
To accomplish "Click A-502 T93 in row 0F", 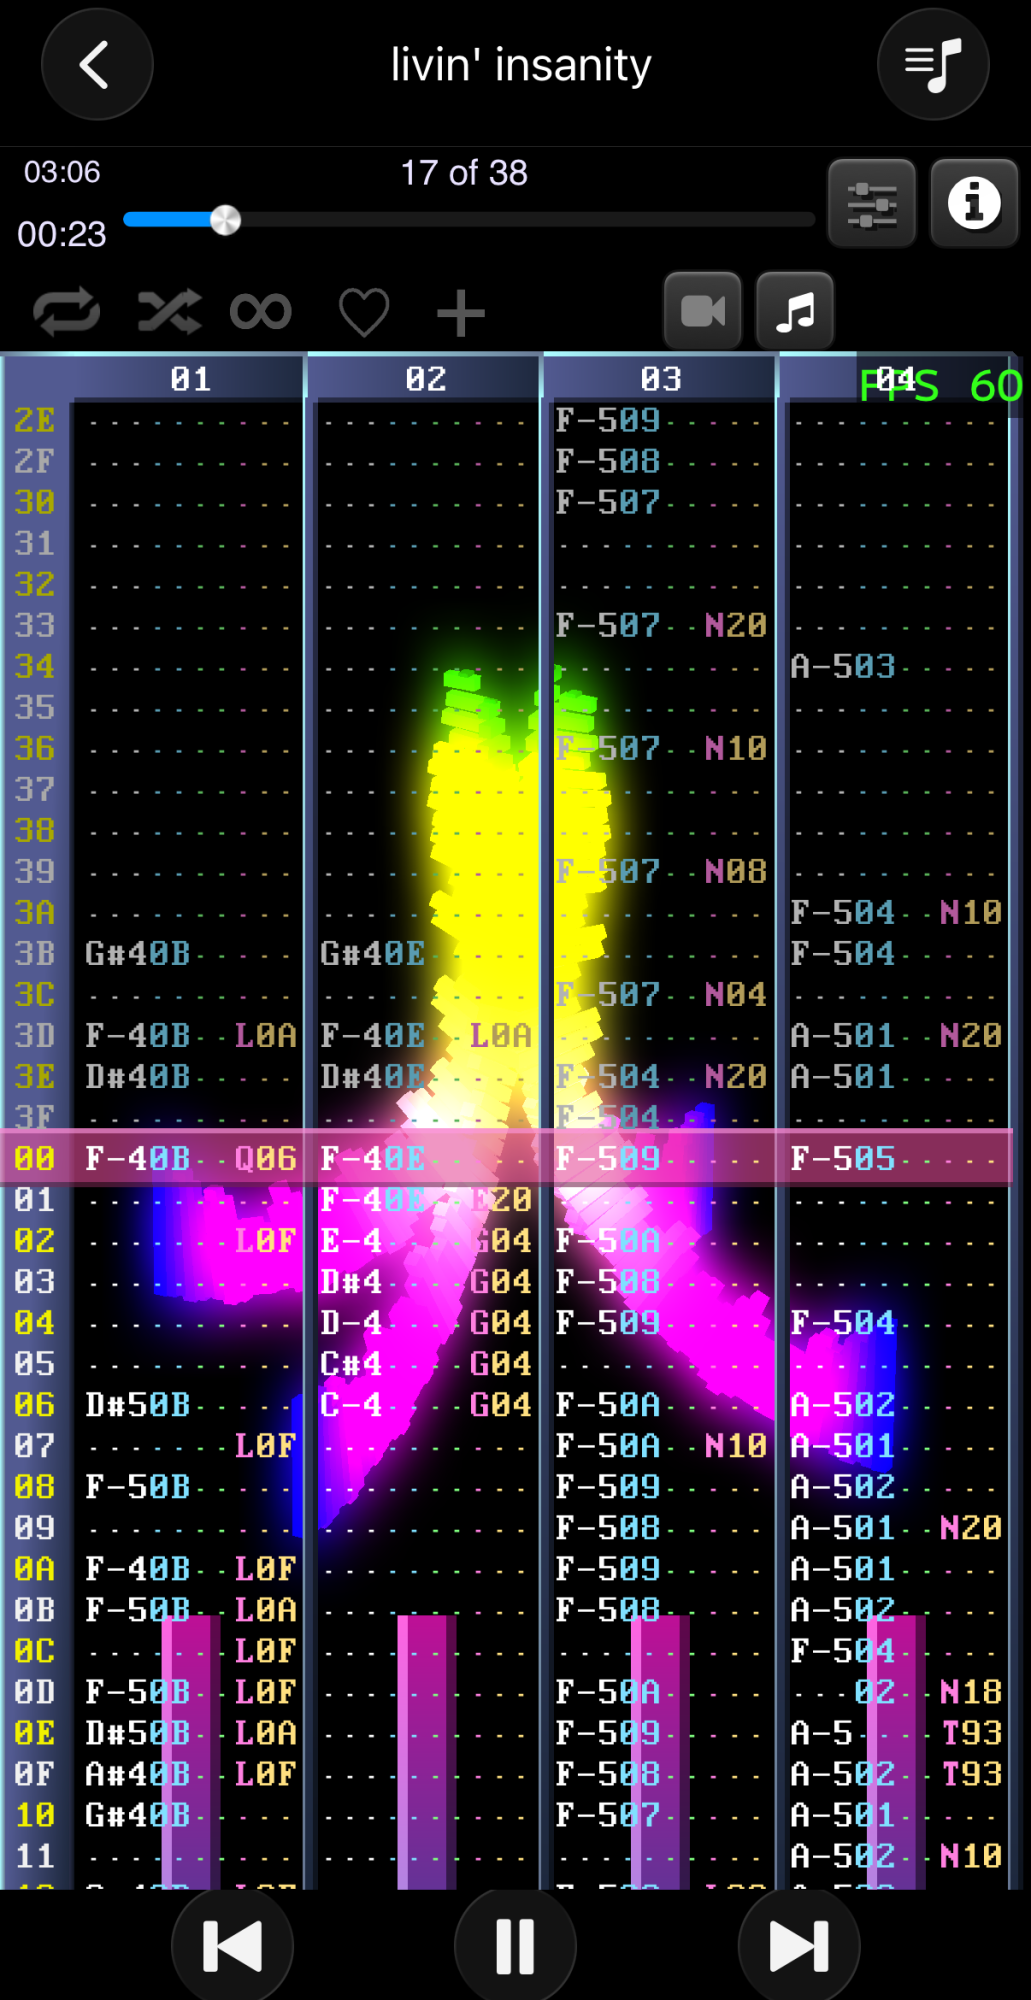I will click(x=895, y=1773).
